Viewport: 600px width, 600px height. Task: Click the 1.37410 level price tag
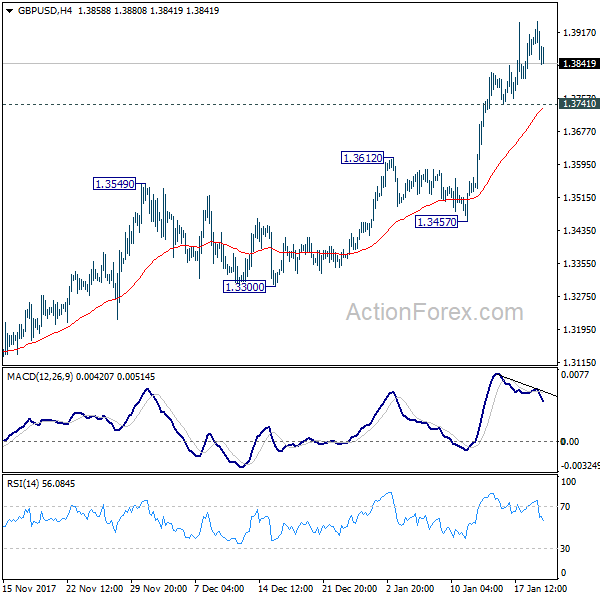[579, 104]
